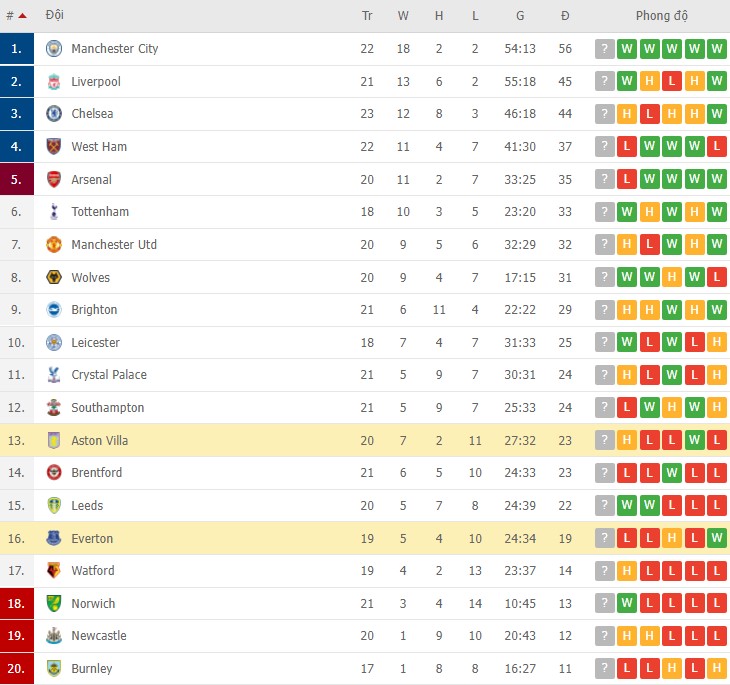Sort standings by the Đ points column
730x685 pixels.
coord(565,16)
